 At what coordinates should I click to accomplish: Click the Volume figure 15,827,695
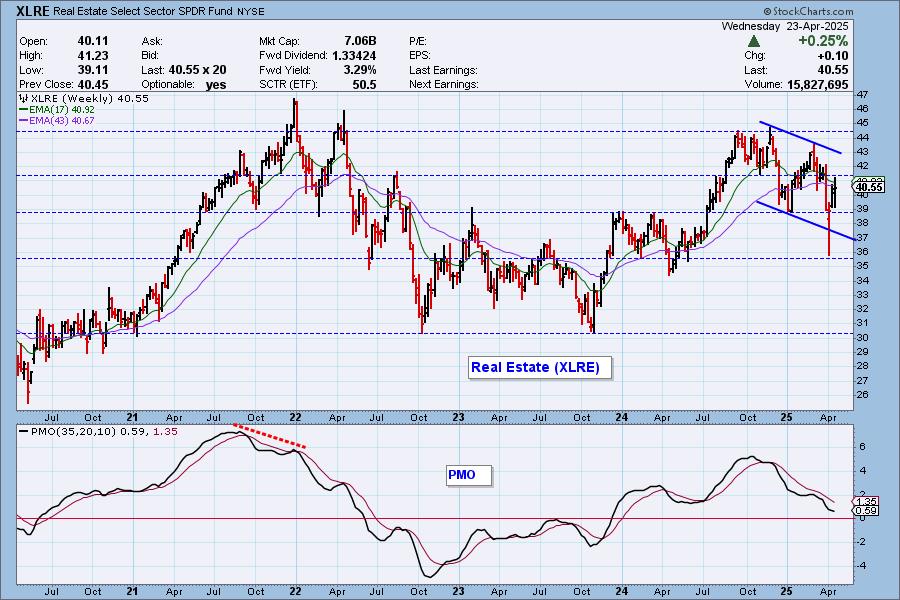pos(817,84)
